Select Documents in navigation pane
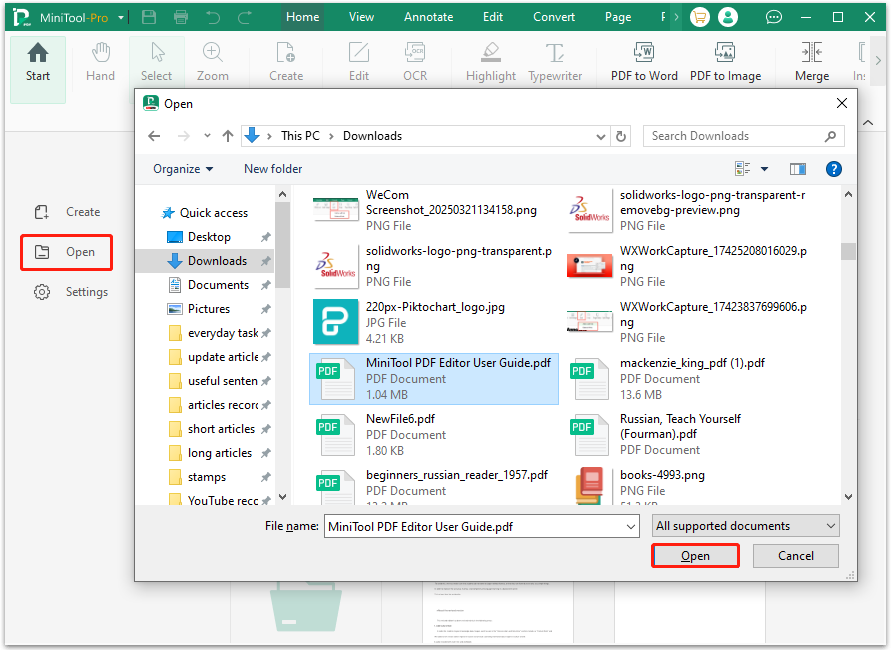The height and width of the screenshot is (650, 891). point(209,285)
